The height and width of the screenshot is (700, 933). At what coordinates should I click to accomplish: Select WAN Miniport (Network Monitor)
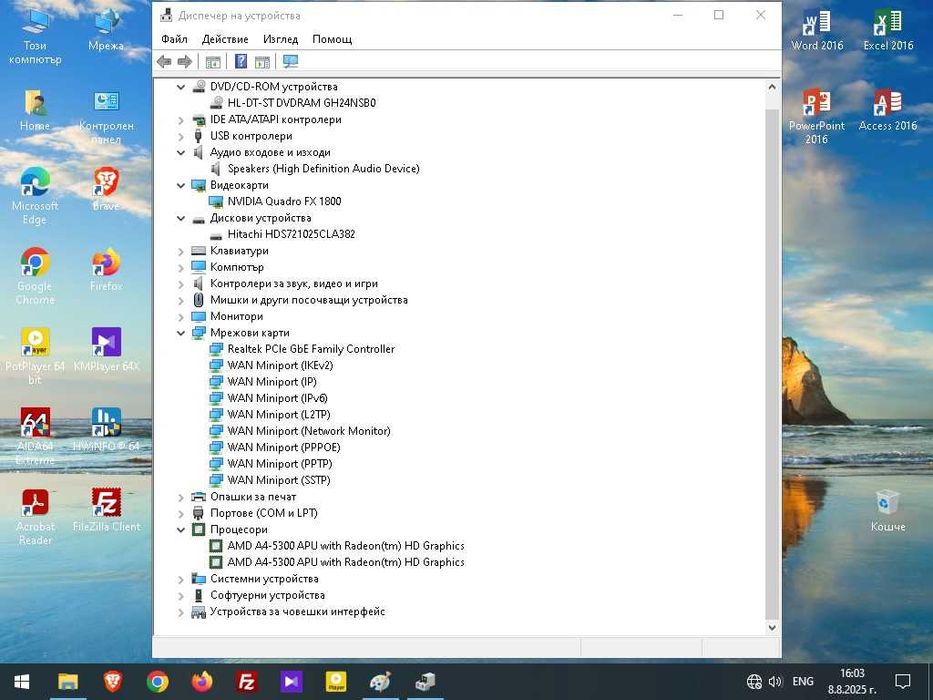[309, 431]
